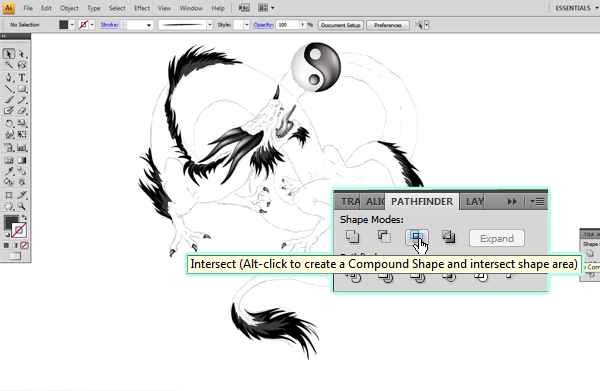Select the Gradient tool
600x391 pixels.
pos(22,160)
